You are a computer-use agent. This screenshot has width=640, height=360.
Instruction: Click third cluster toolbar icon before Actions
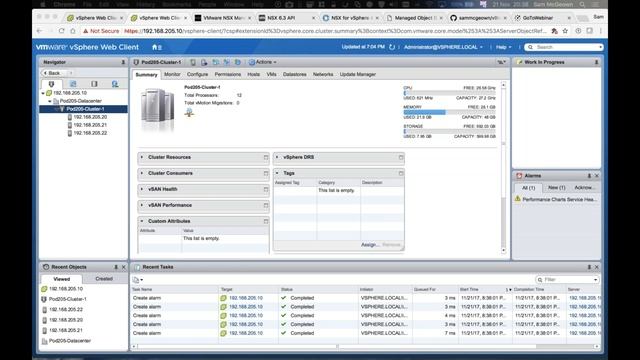(216, 62)
